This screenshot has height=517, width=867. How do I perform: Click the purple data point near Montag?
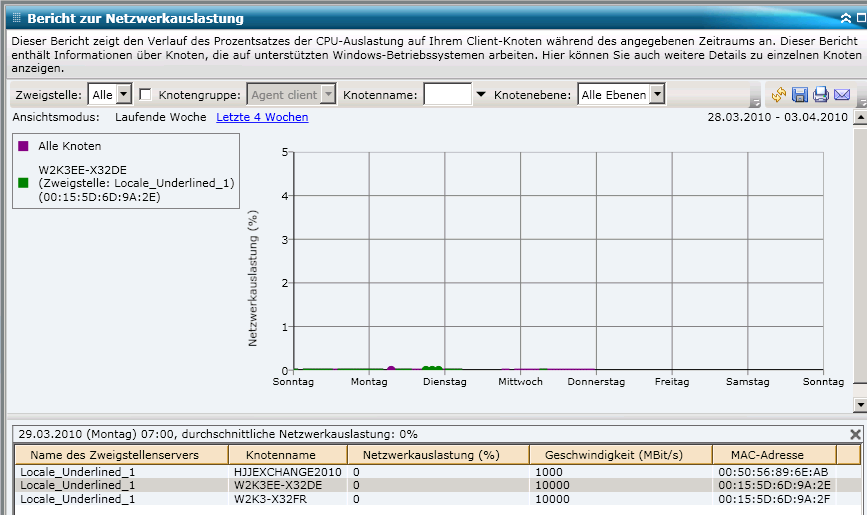point(391,369)
